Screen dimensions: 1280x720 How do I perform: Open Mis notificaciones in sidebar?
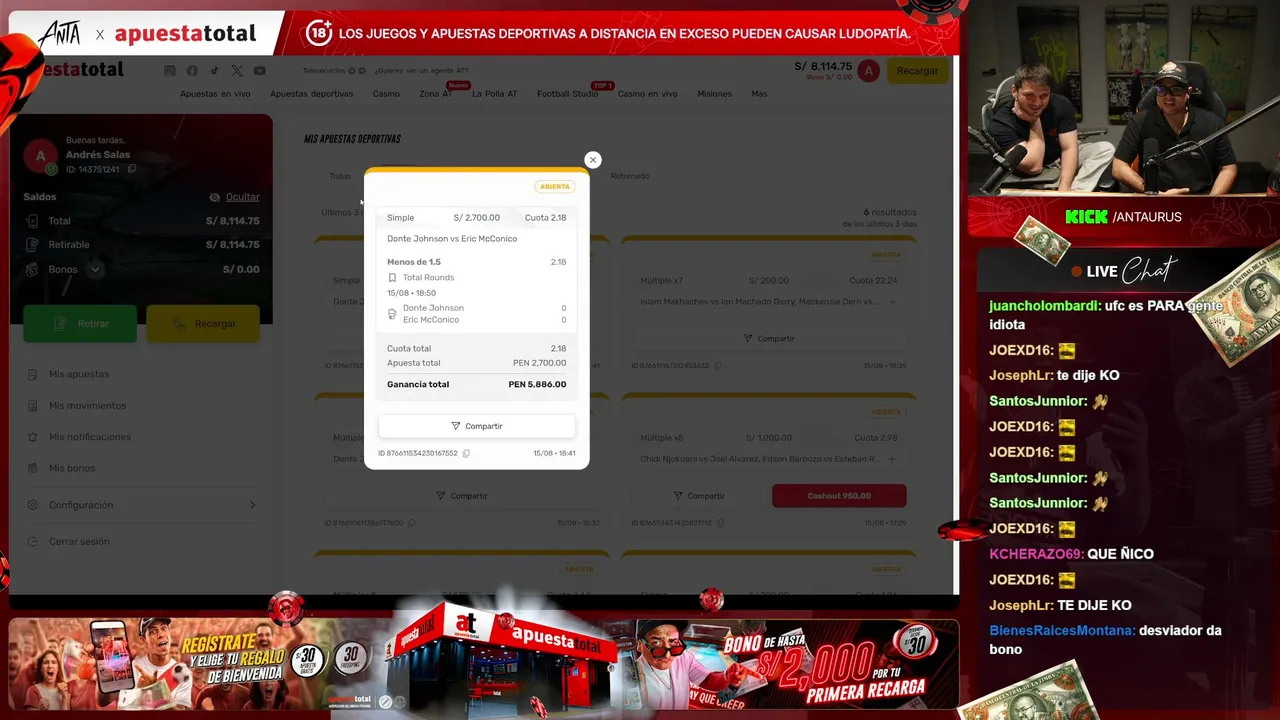(90, 437)
